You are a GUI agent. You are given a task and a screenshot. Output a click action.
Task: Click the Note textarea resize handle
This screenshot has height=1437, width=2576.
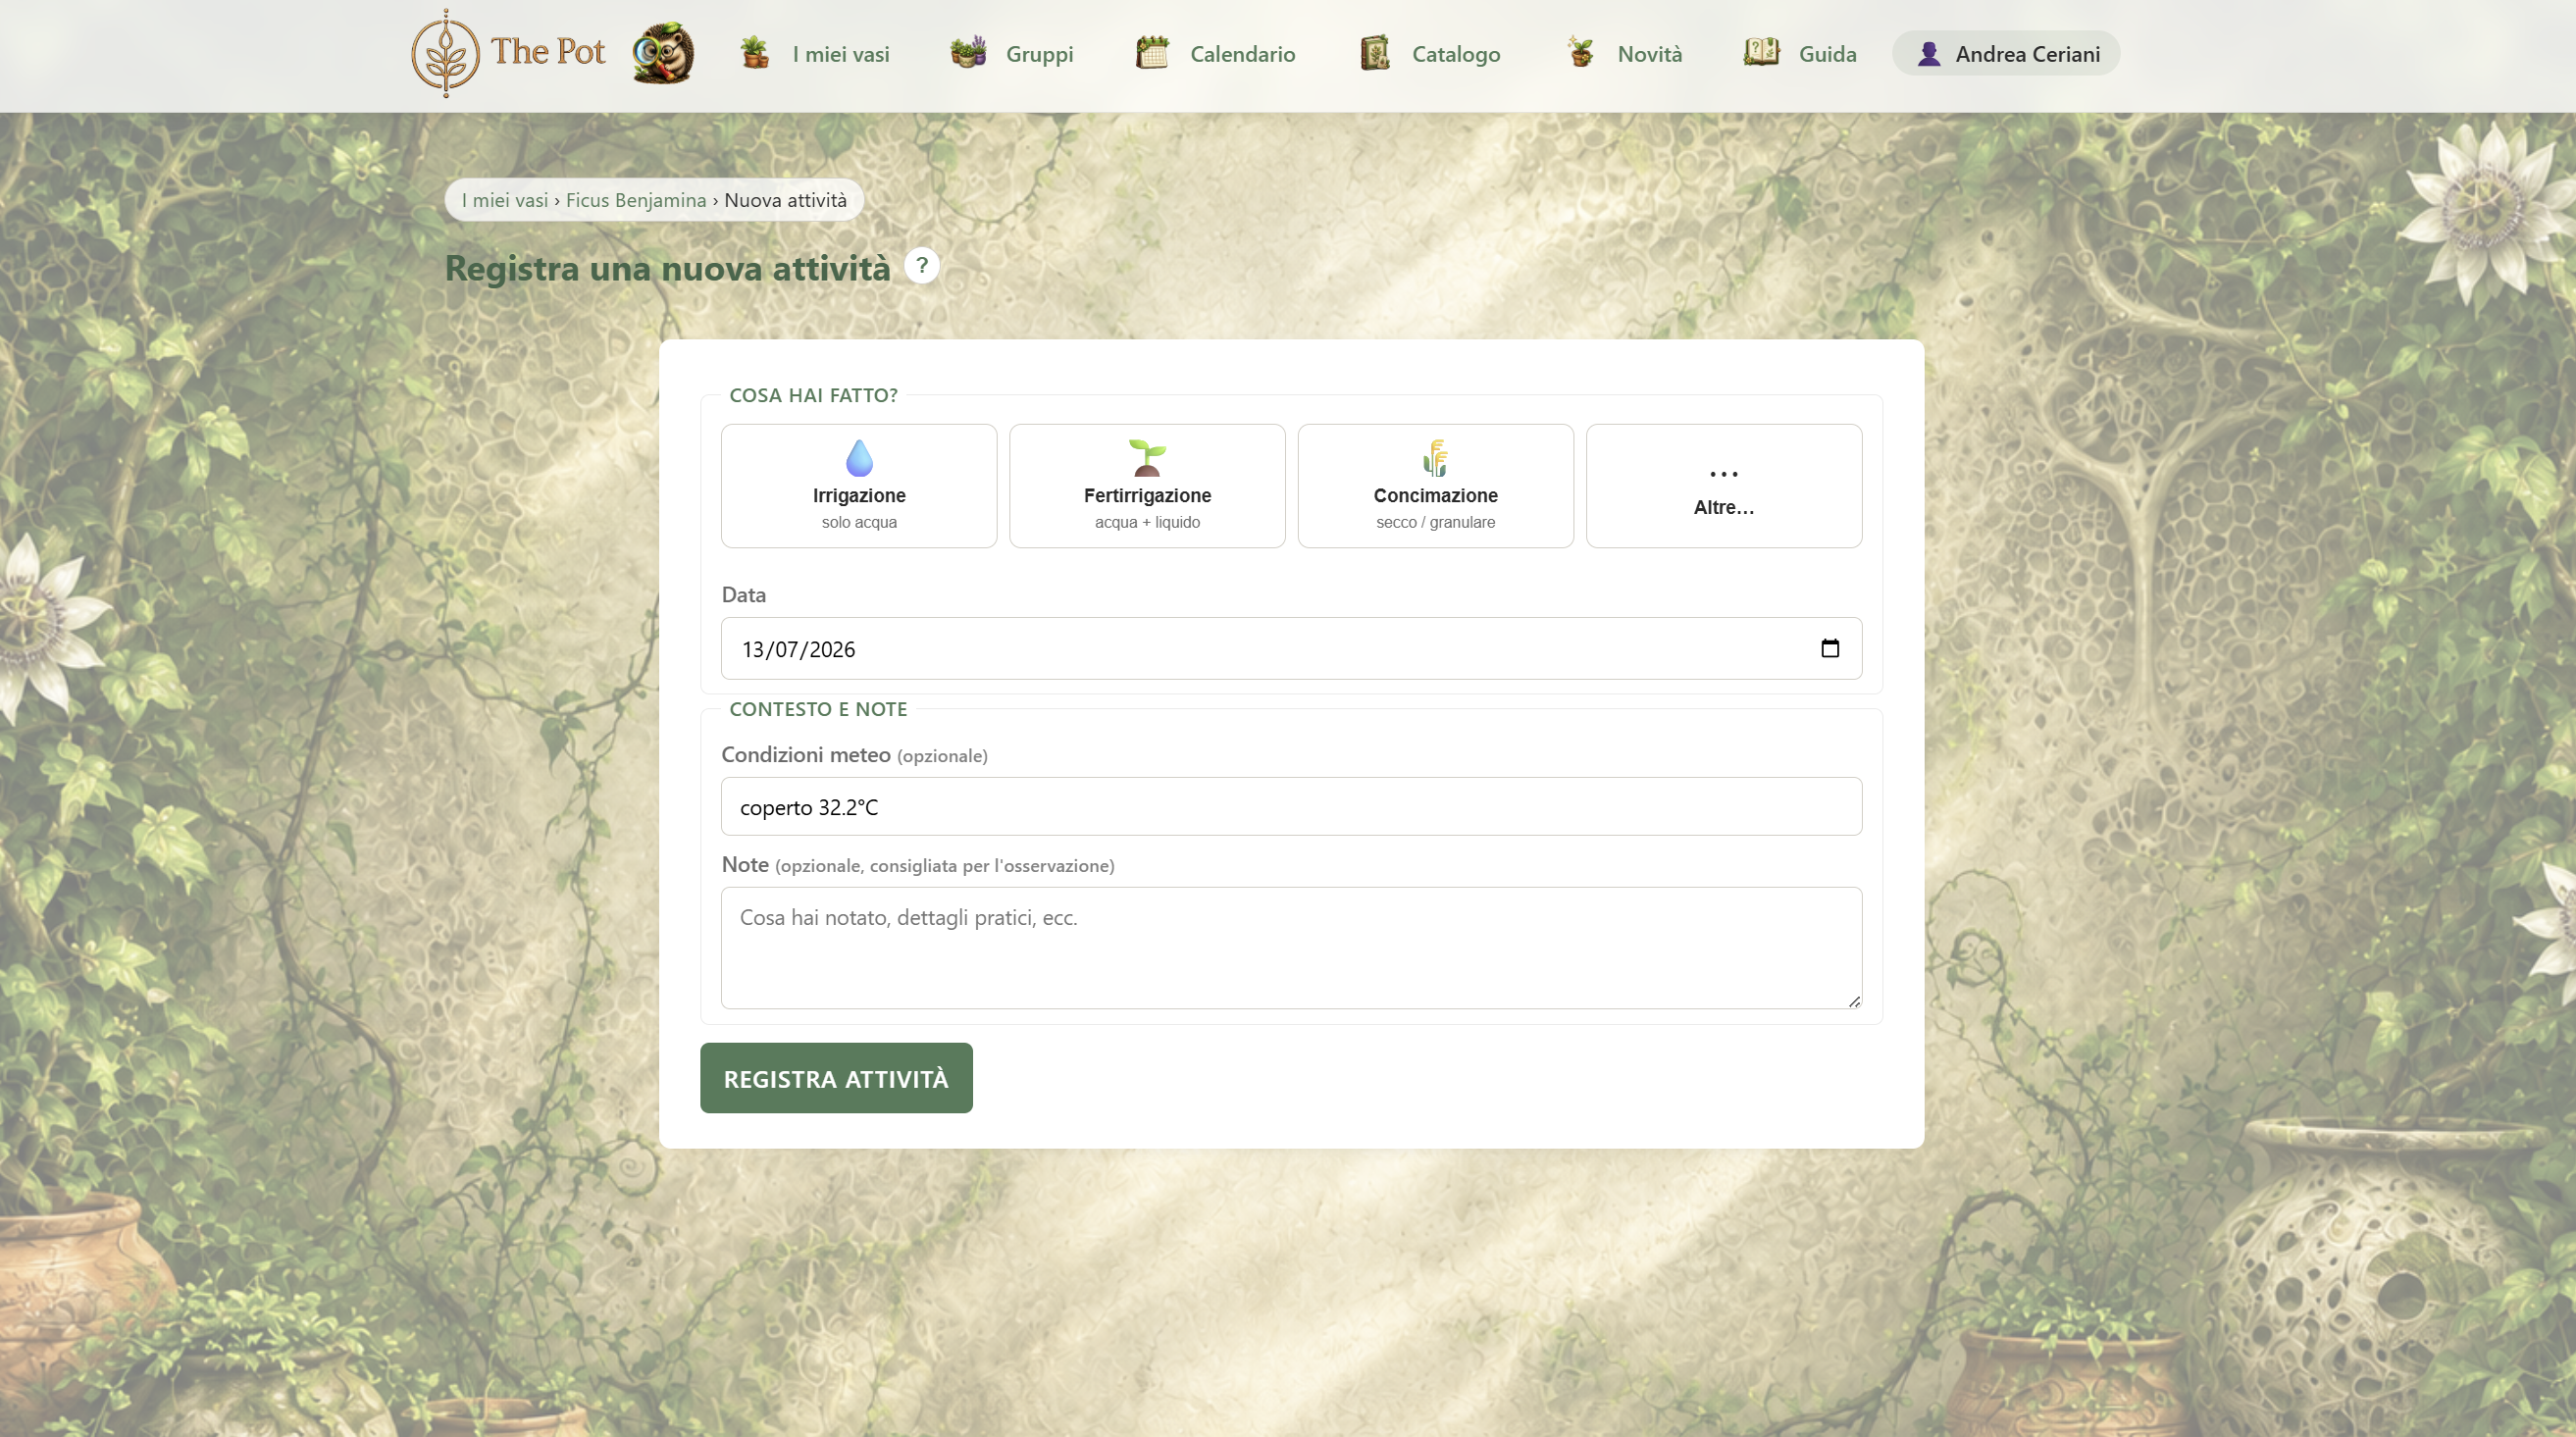(1854, 1001)
